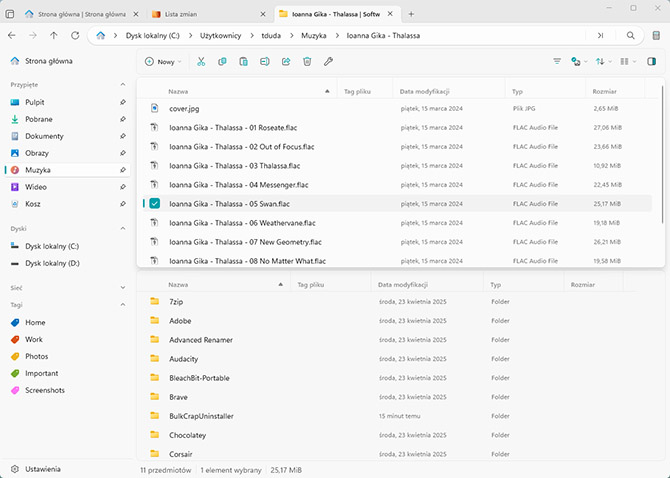Click the home icon in the address bar
This screenshot has height=478, width=670.
(100, 35)
